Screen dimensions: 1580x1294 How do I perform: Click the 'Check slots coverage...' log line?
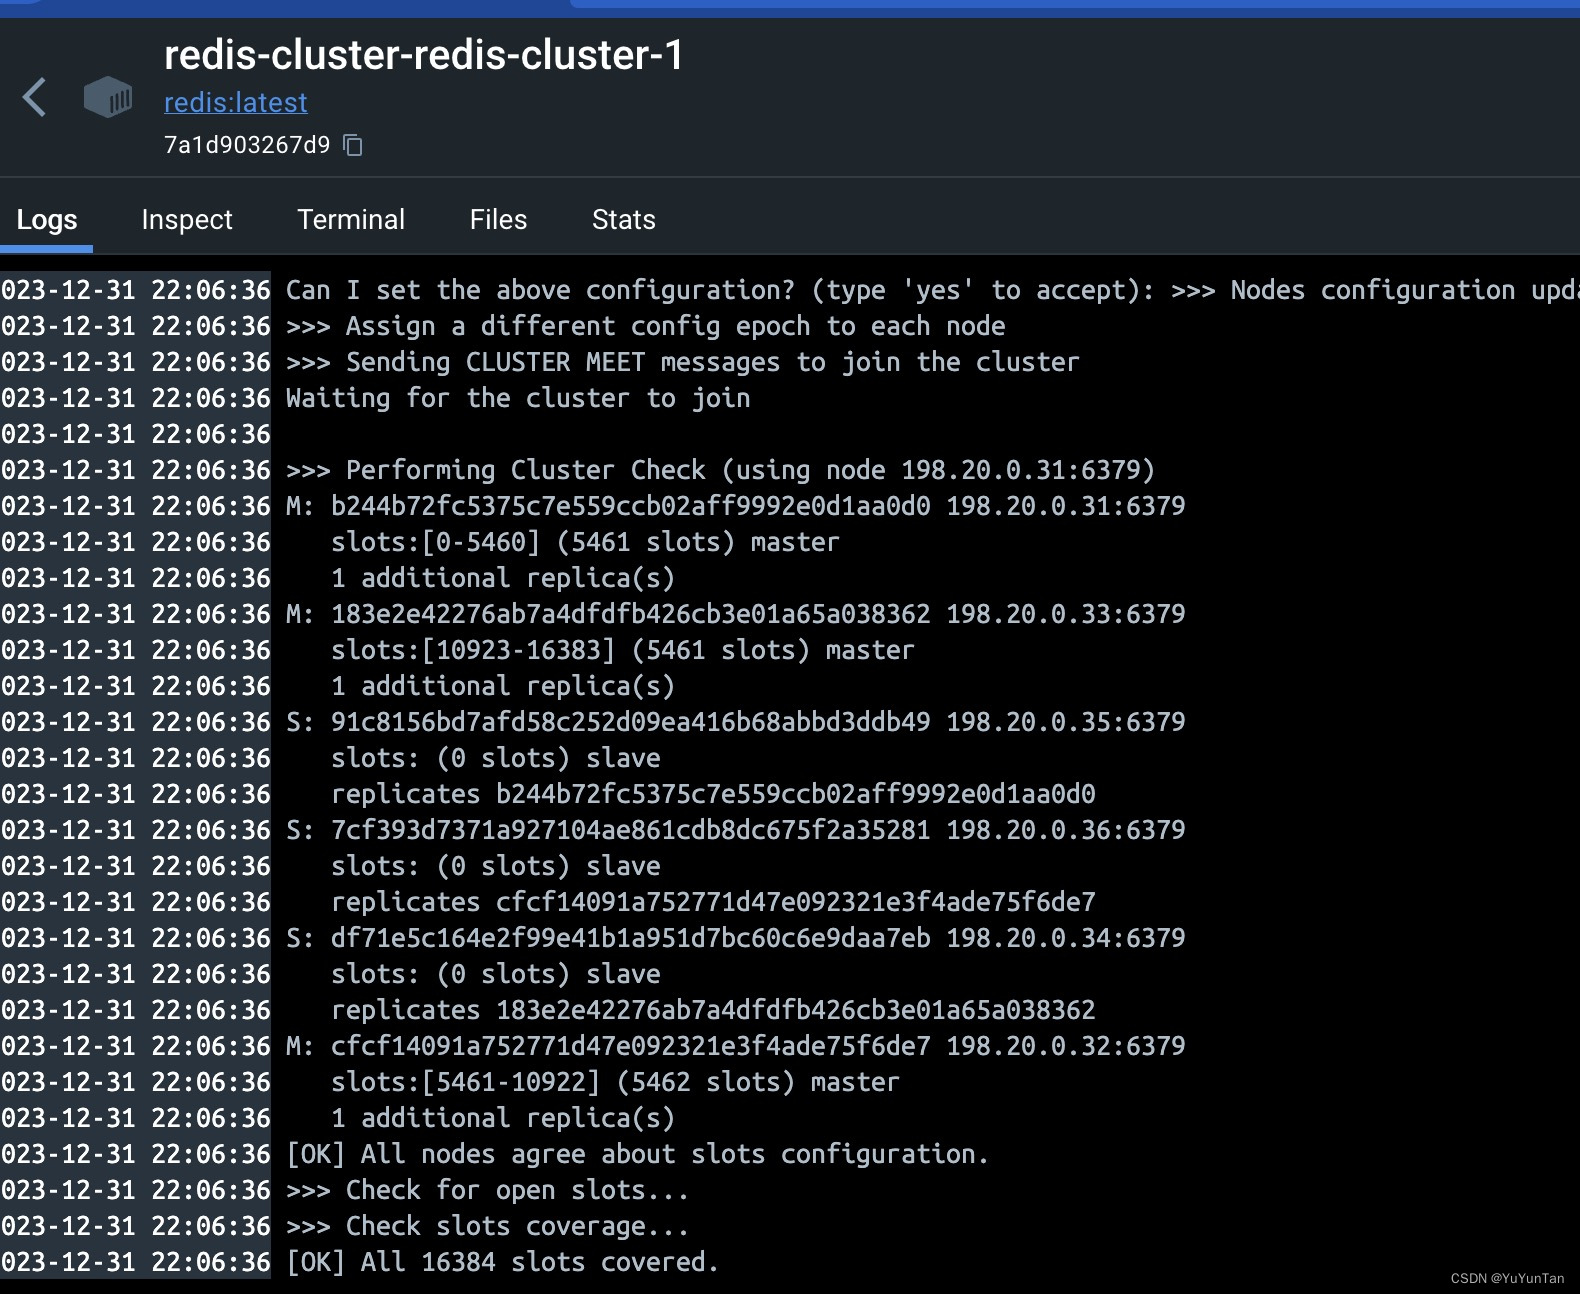[x=488, y=1226]
